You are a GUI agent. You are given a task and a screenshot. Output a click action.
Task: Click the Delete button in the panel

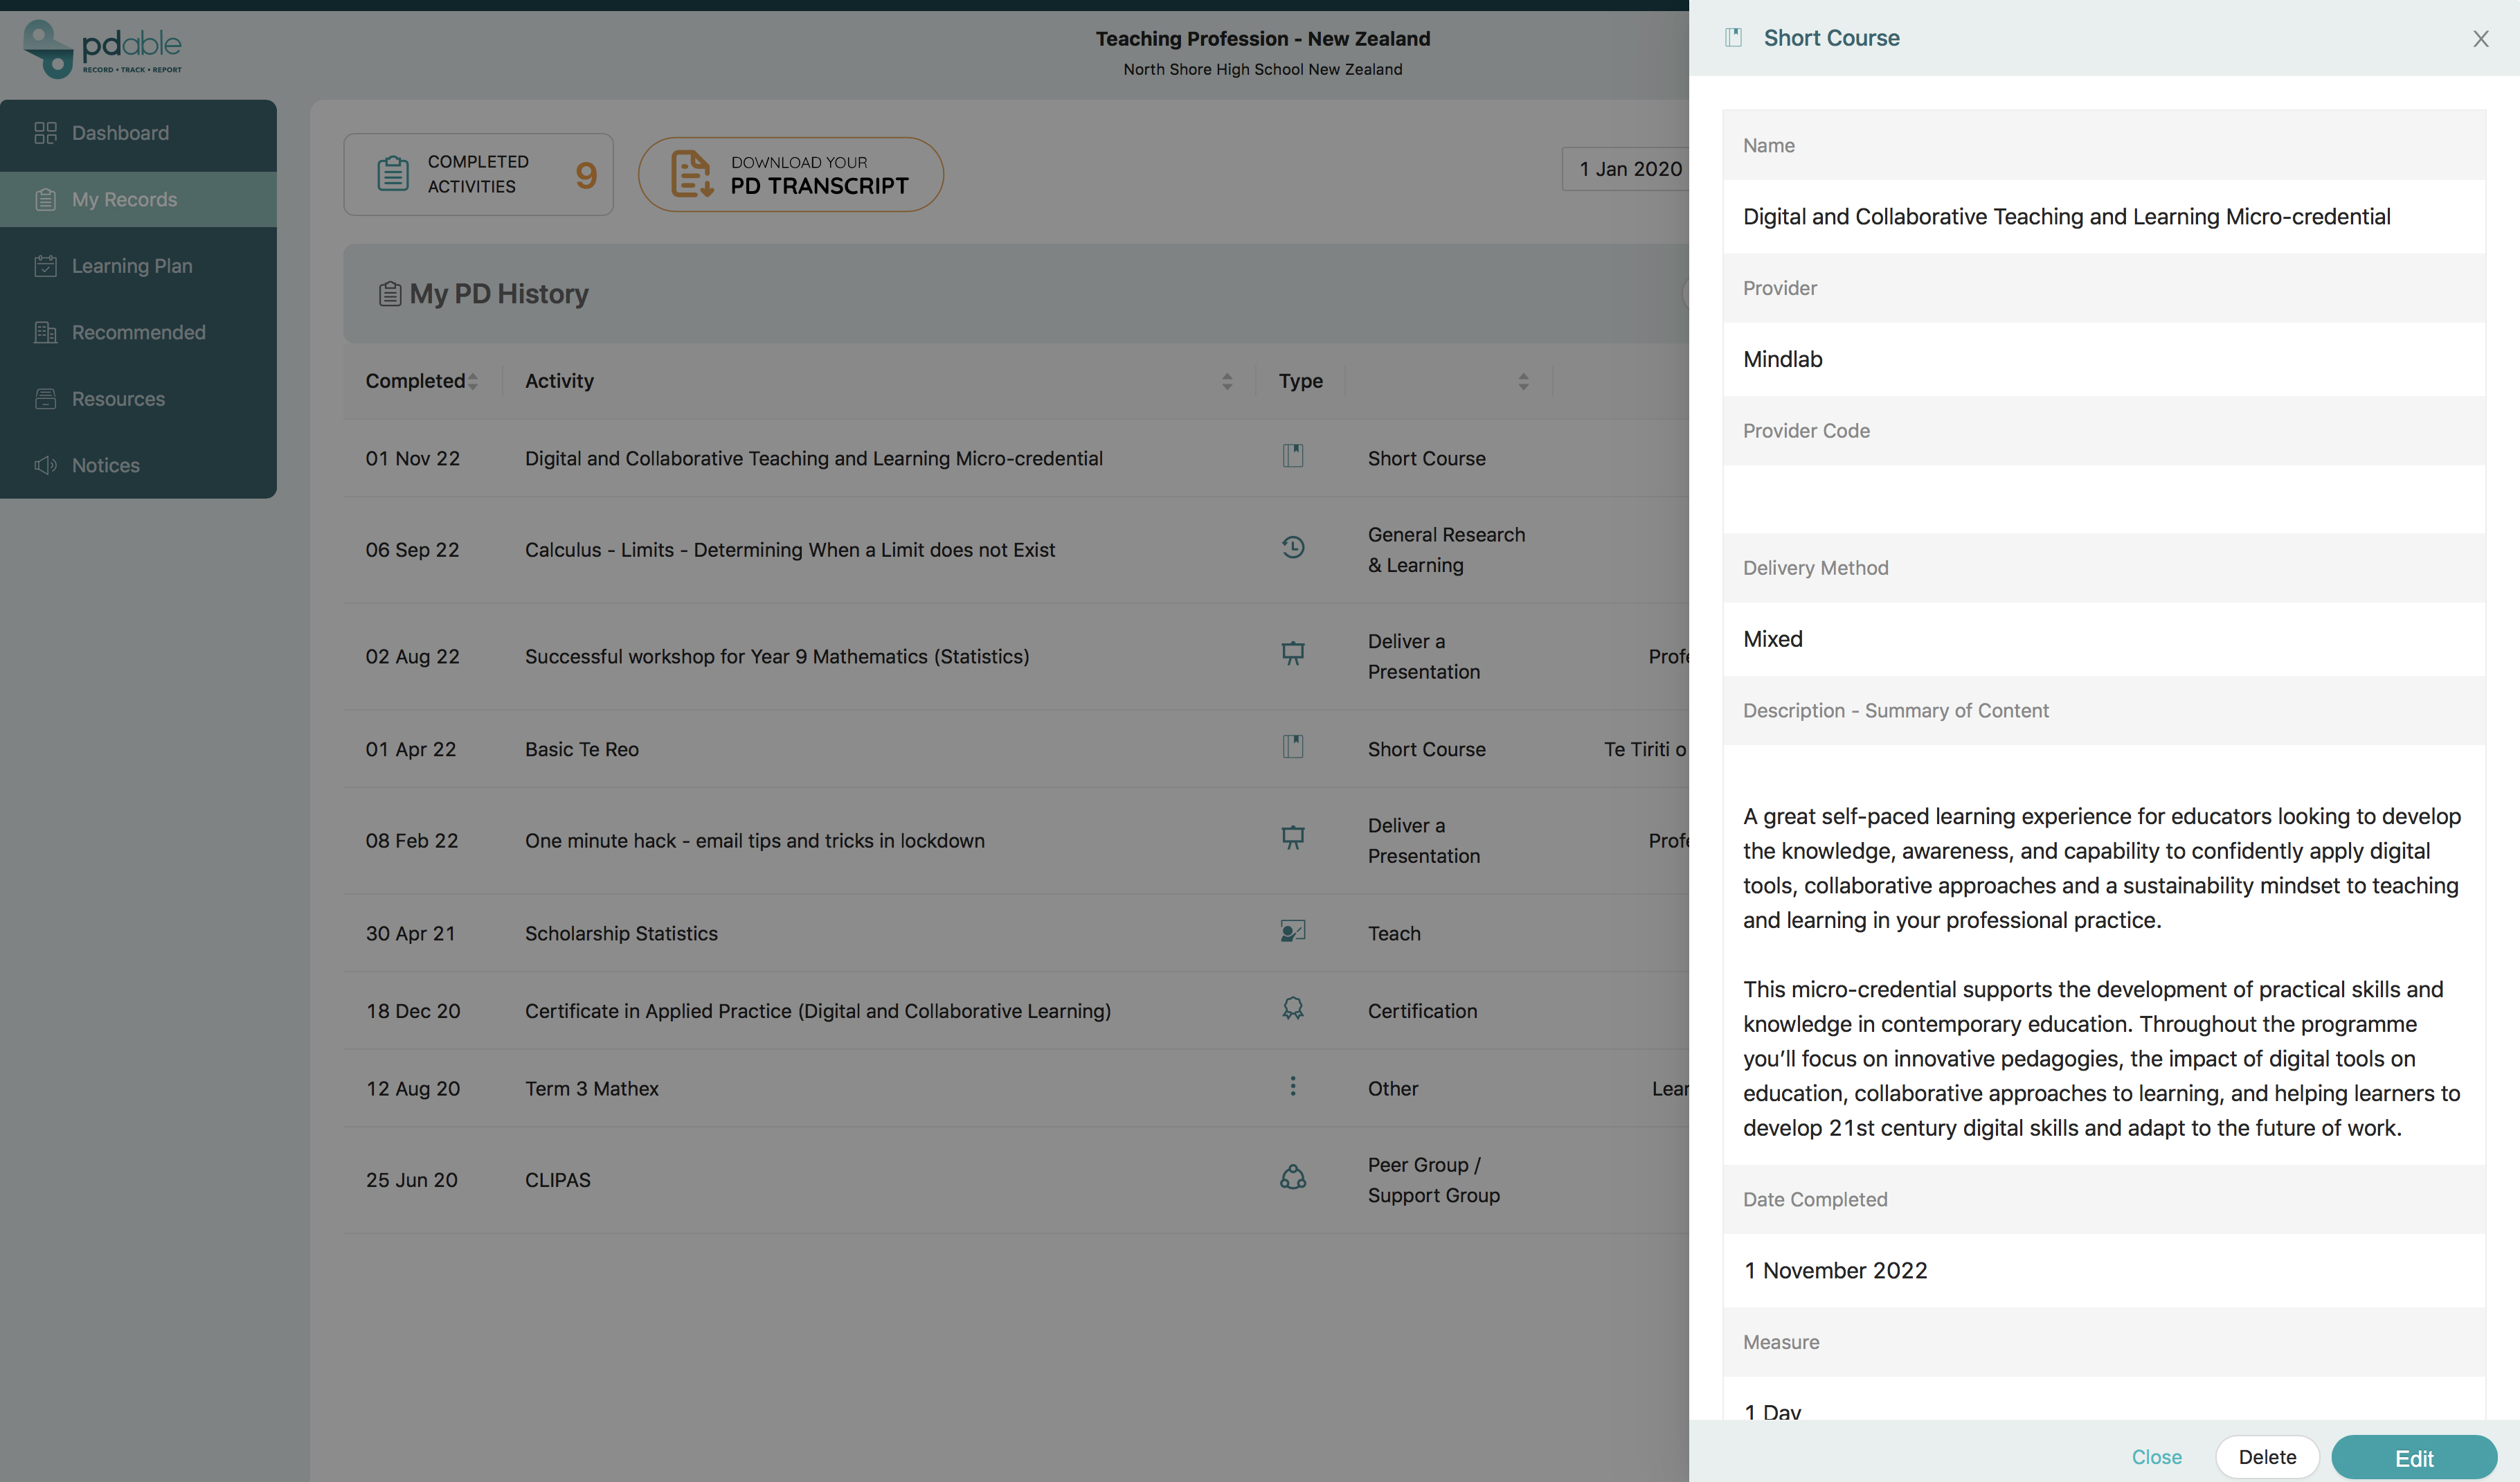pos(2267,1457)
